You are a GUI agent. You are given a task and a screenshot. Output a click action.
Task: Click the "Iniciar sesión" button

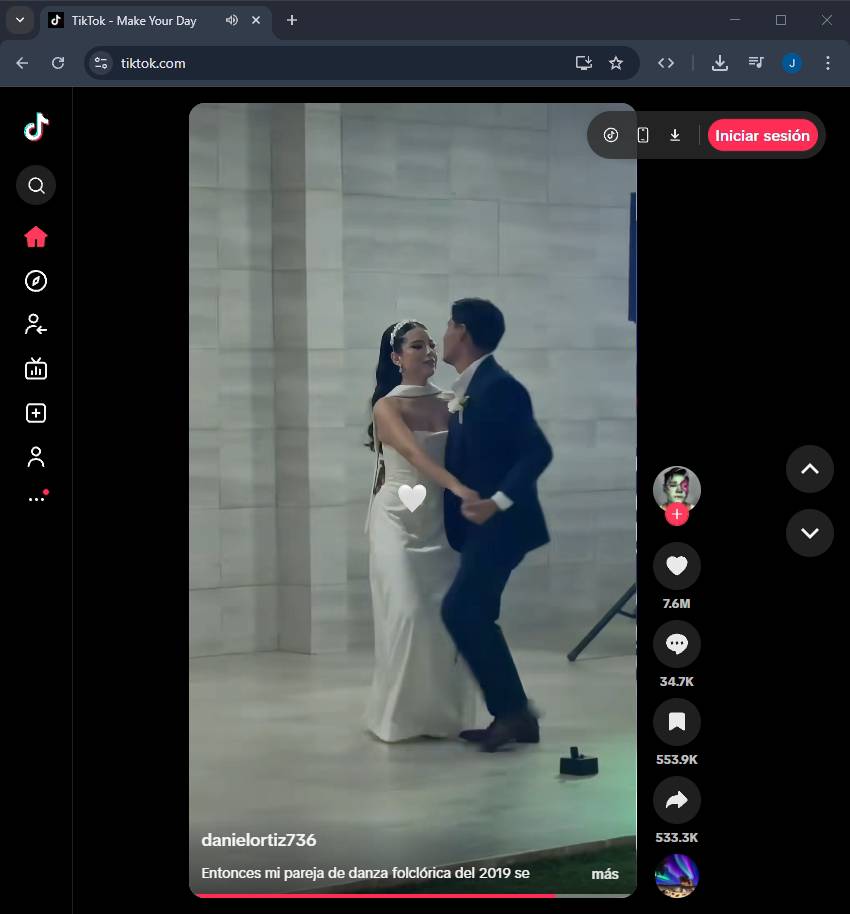point(762,135)
